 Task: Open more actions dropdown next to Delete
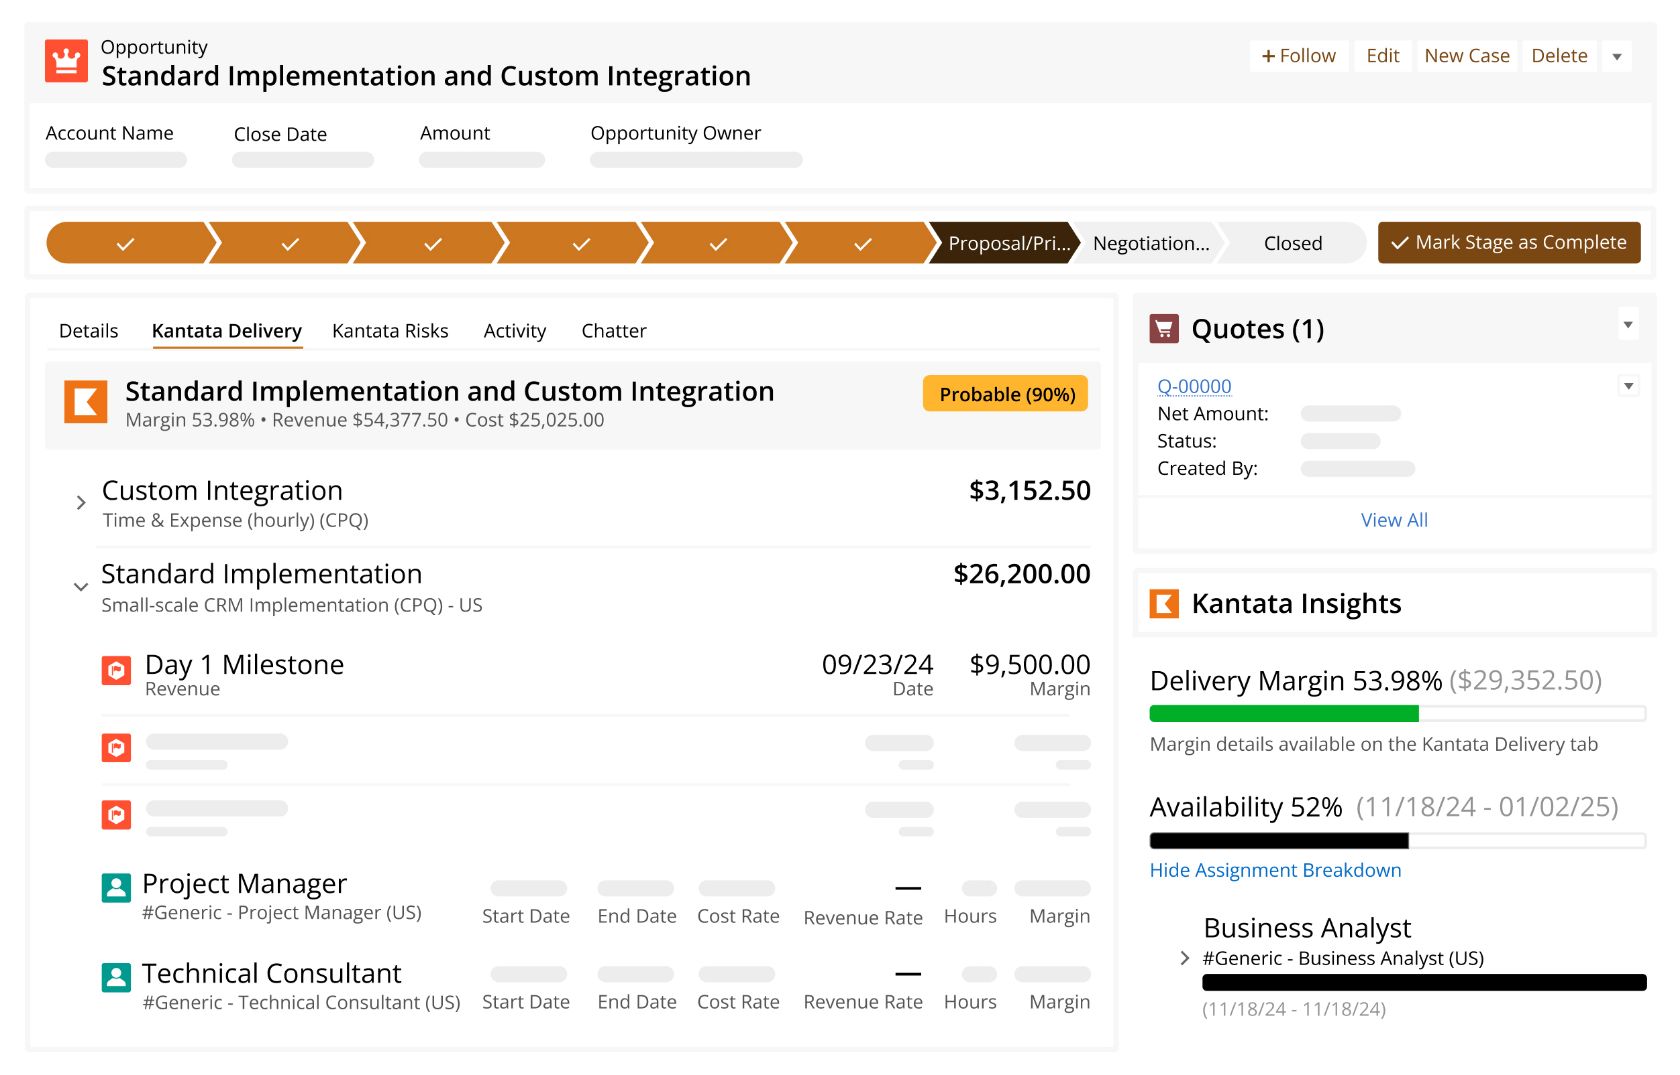(x=1617, y=56)
